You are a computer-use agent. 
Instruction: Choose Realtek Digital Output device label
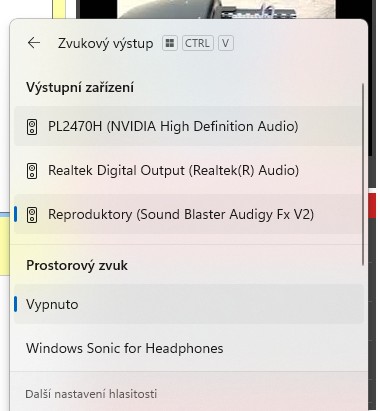[x=173, y=170]
